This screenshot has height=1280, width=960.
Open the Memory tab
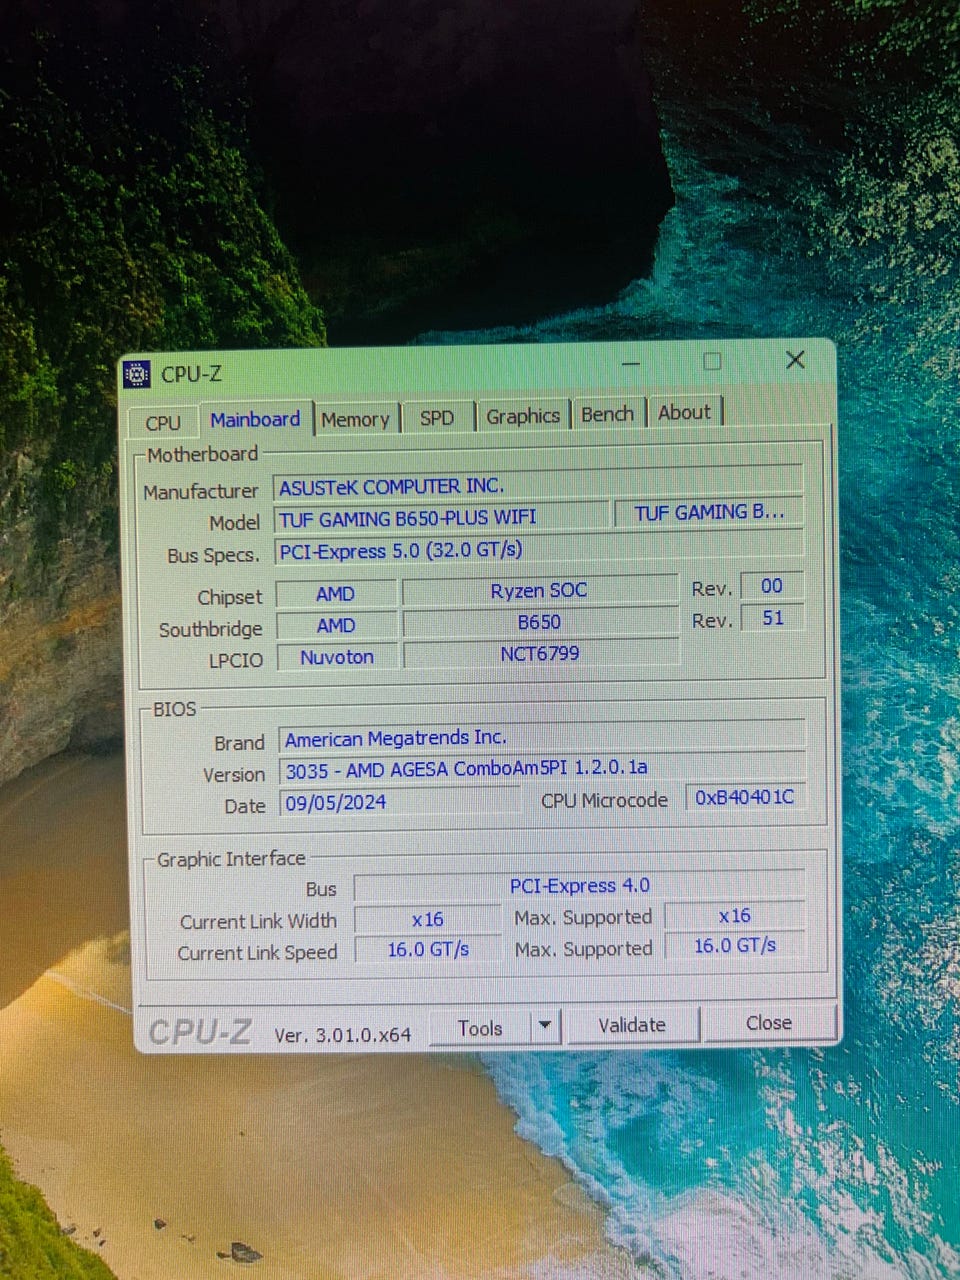tap(355, 419)
